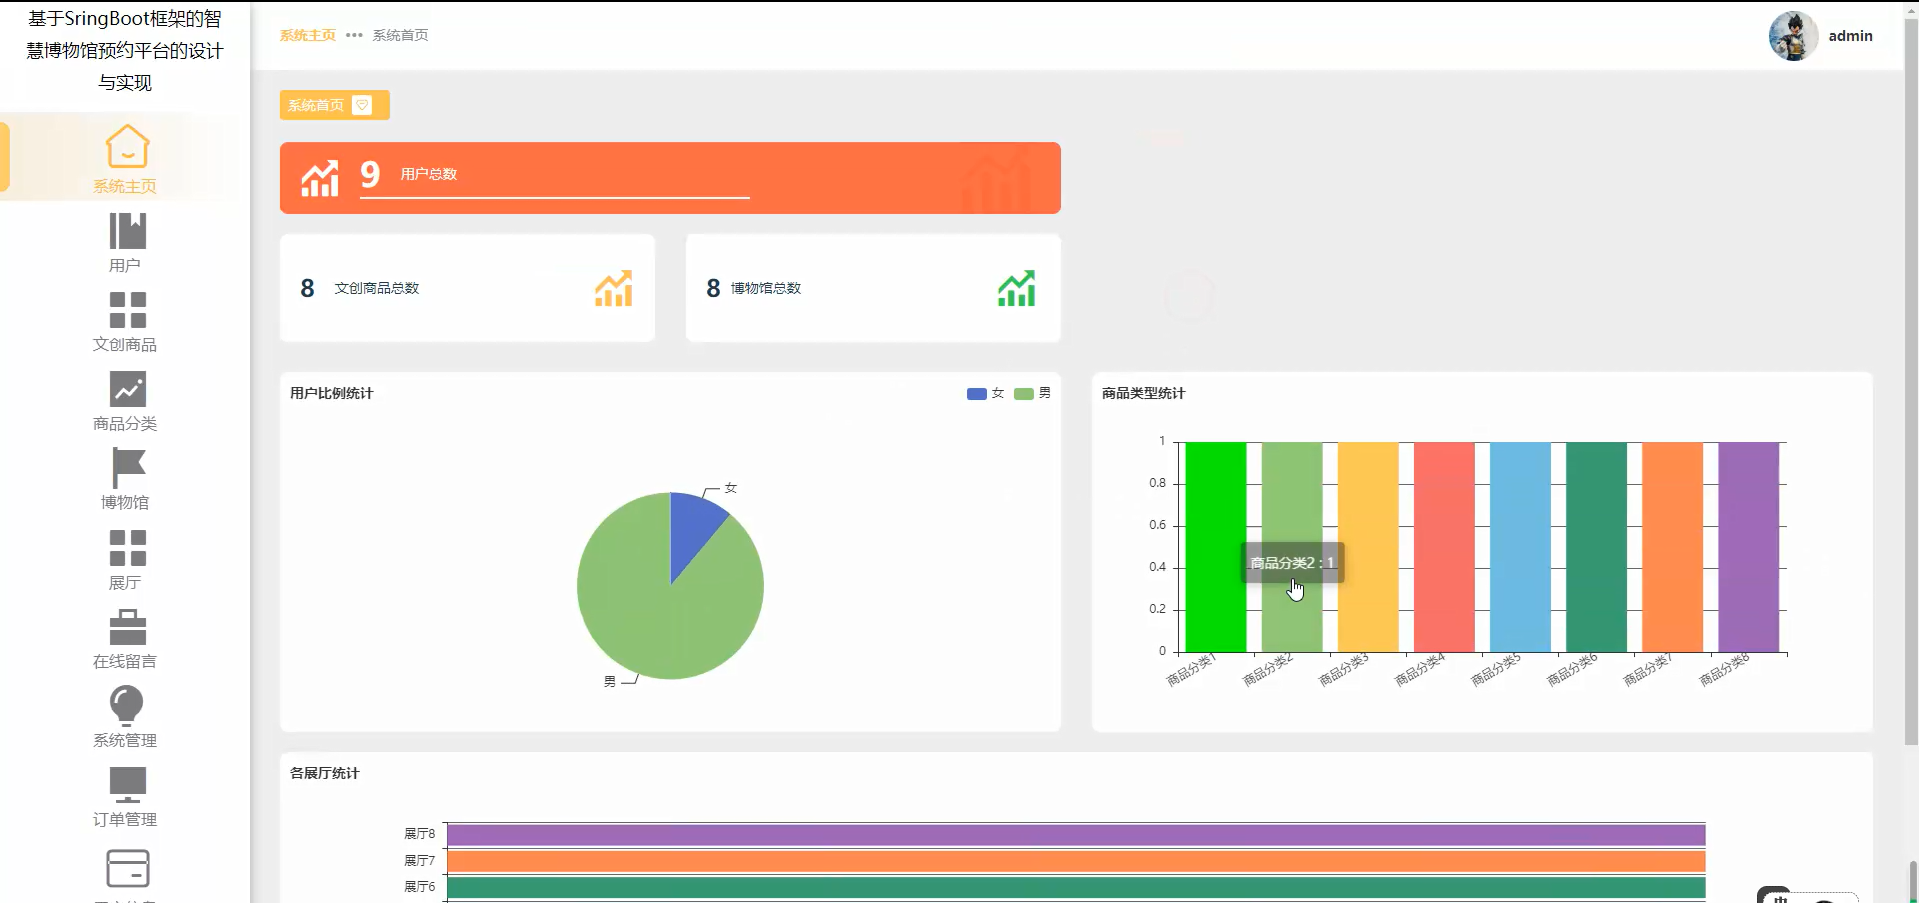The height and width of the screenshot is (903, 1919).
Task: Click the 博物馆总数 stat card
Action: pyautogui.click(x=872, y=288)
